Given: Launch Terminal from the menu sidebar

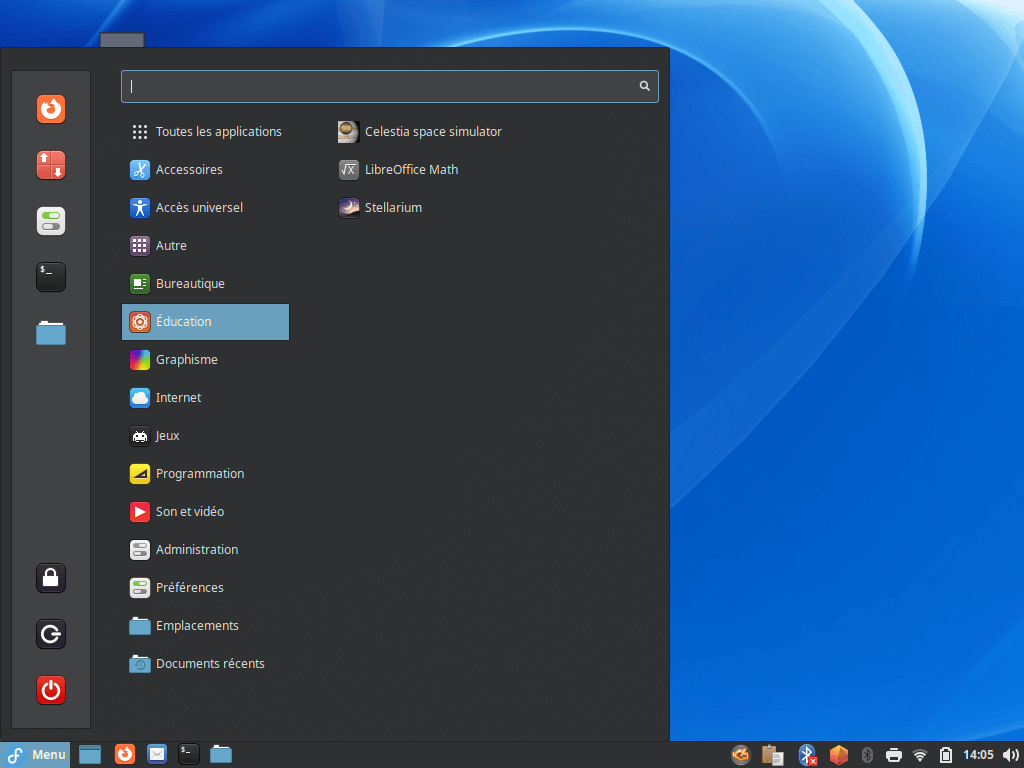Looking at the screenshot, I should (51, 277).
